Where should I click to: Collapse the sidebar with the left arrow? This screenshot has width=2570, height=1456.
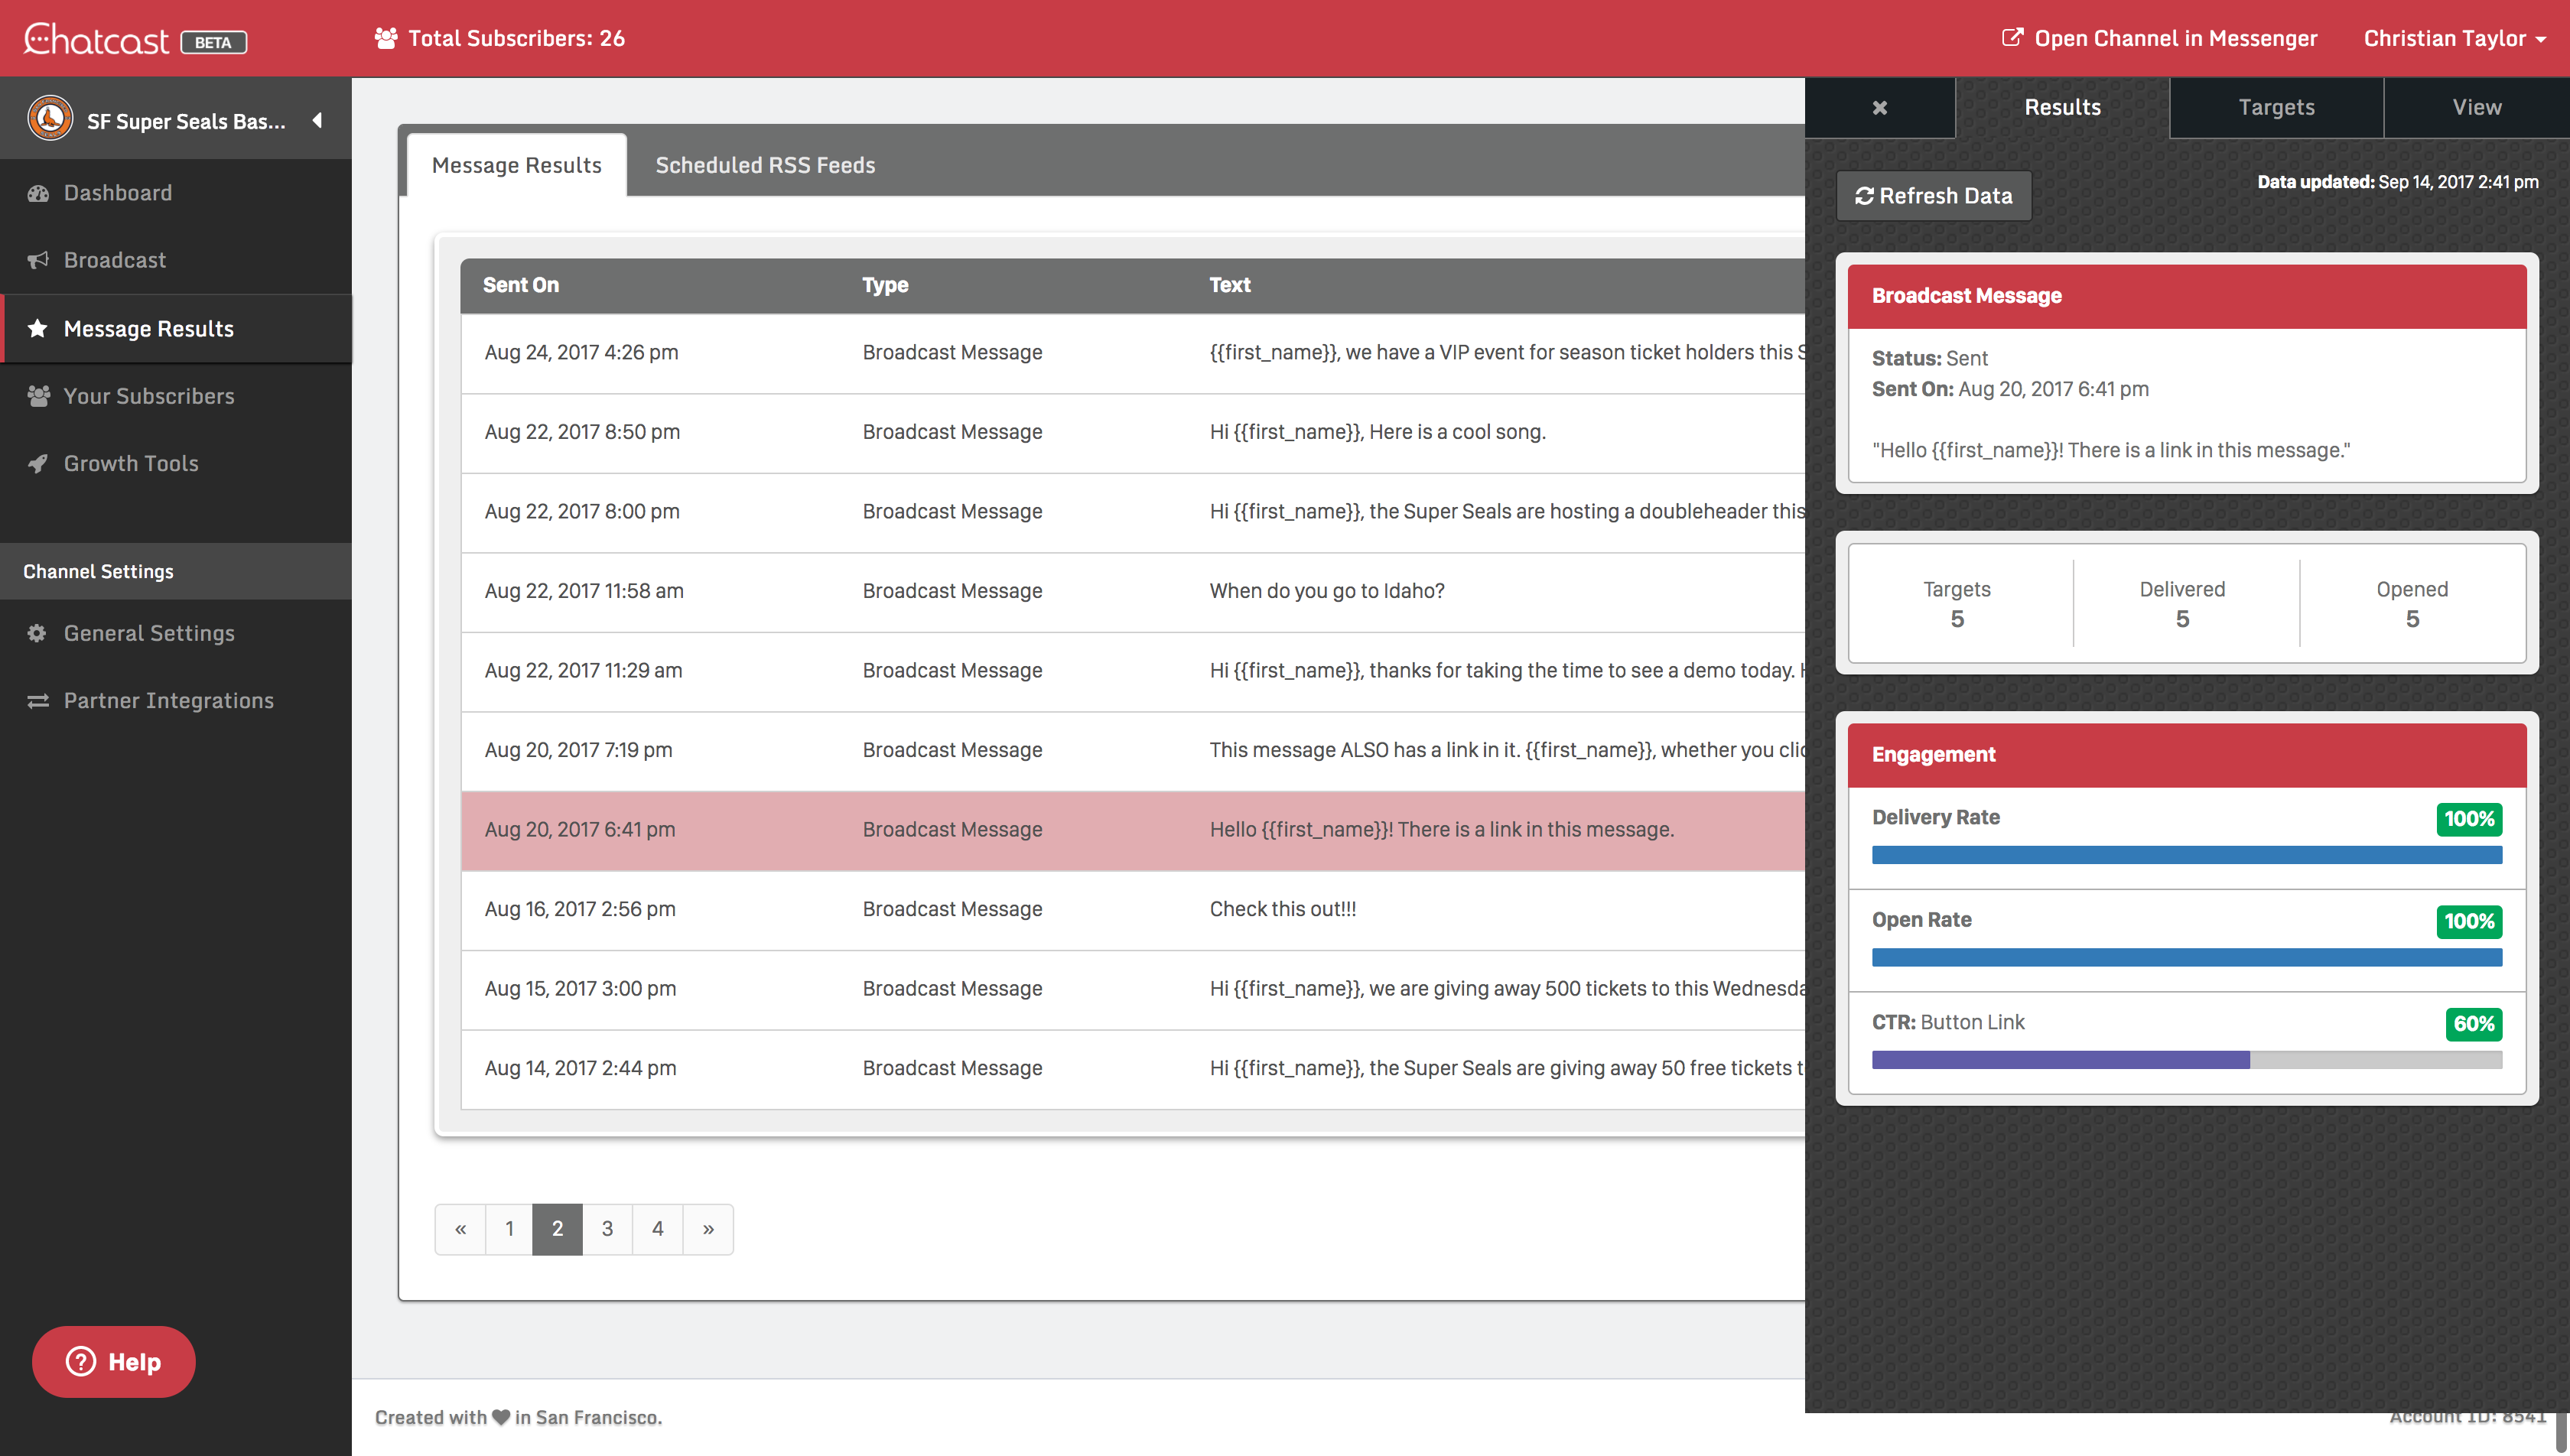317,120
